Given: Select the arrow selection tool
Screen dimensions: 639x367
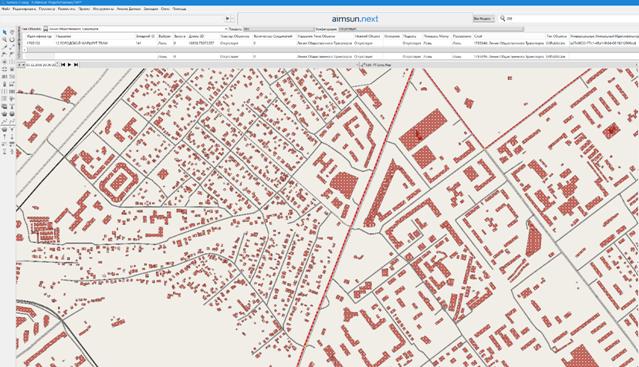Looking at the screenshot, I should pos(4,32).
